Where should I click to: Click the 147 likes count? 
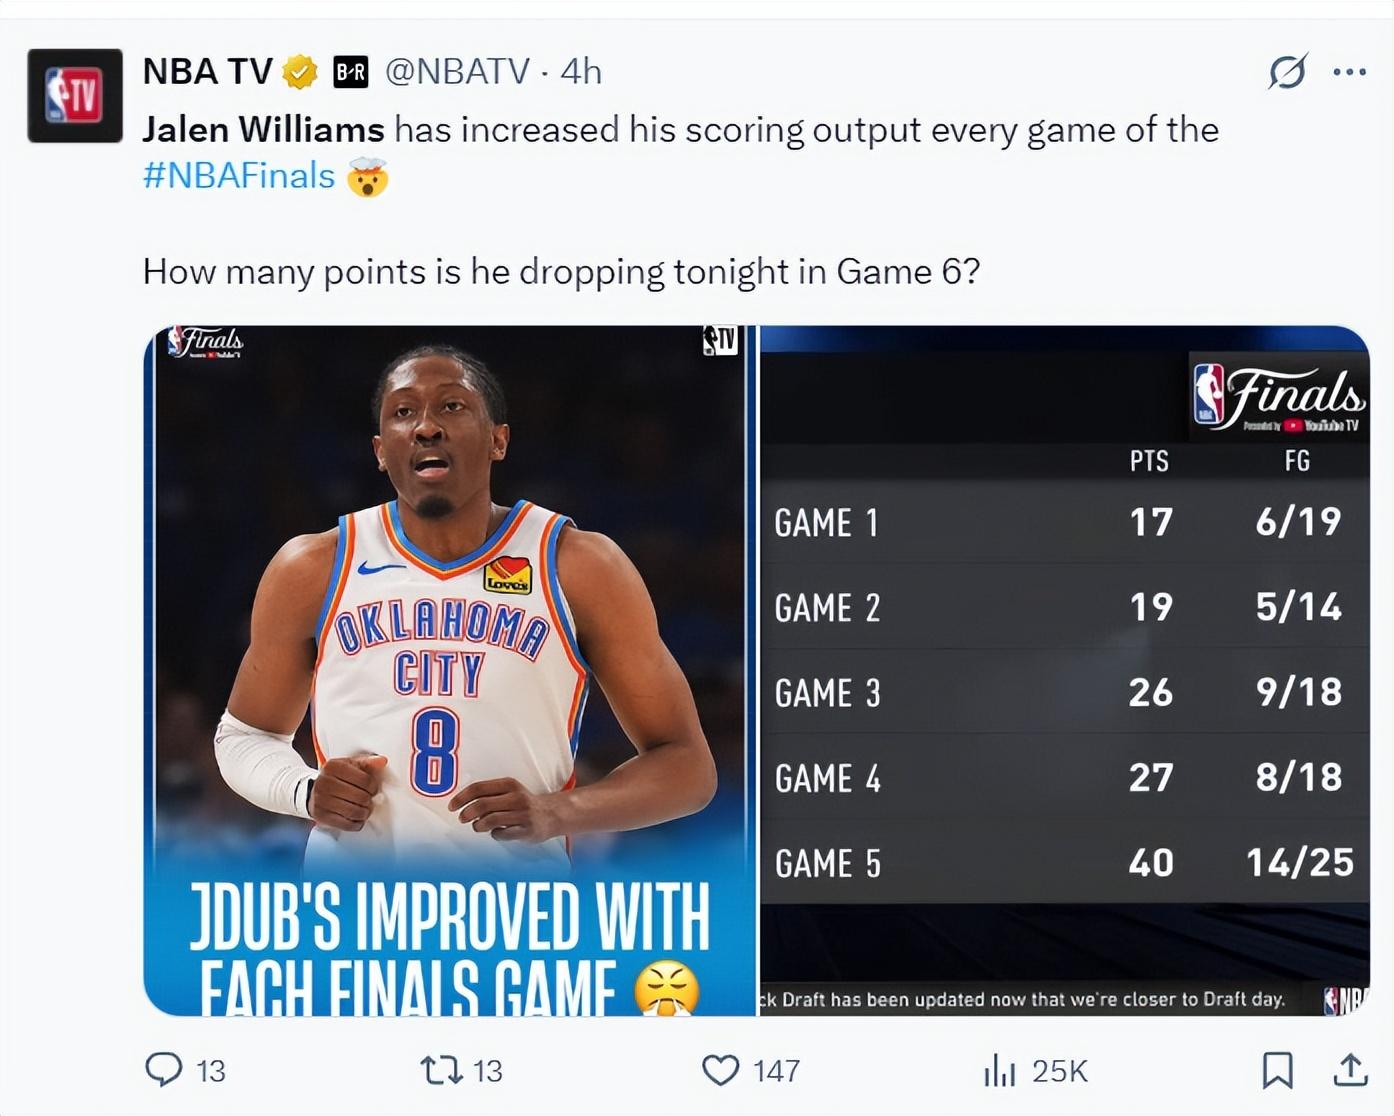click(x=776, y=1071)
